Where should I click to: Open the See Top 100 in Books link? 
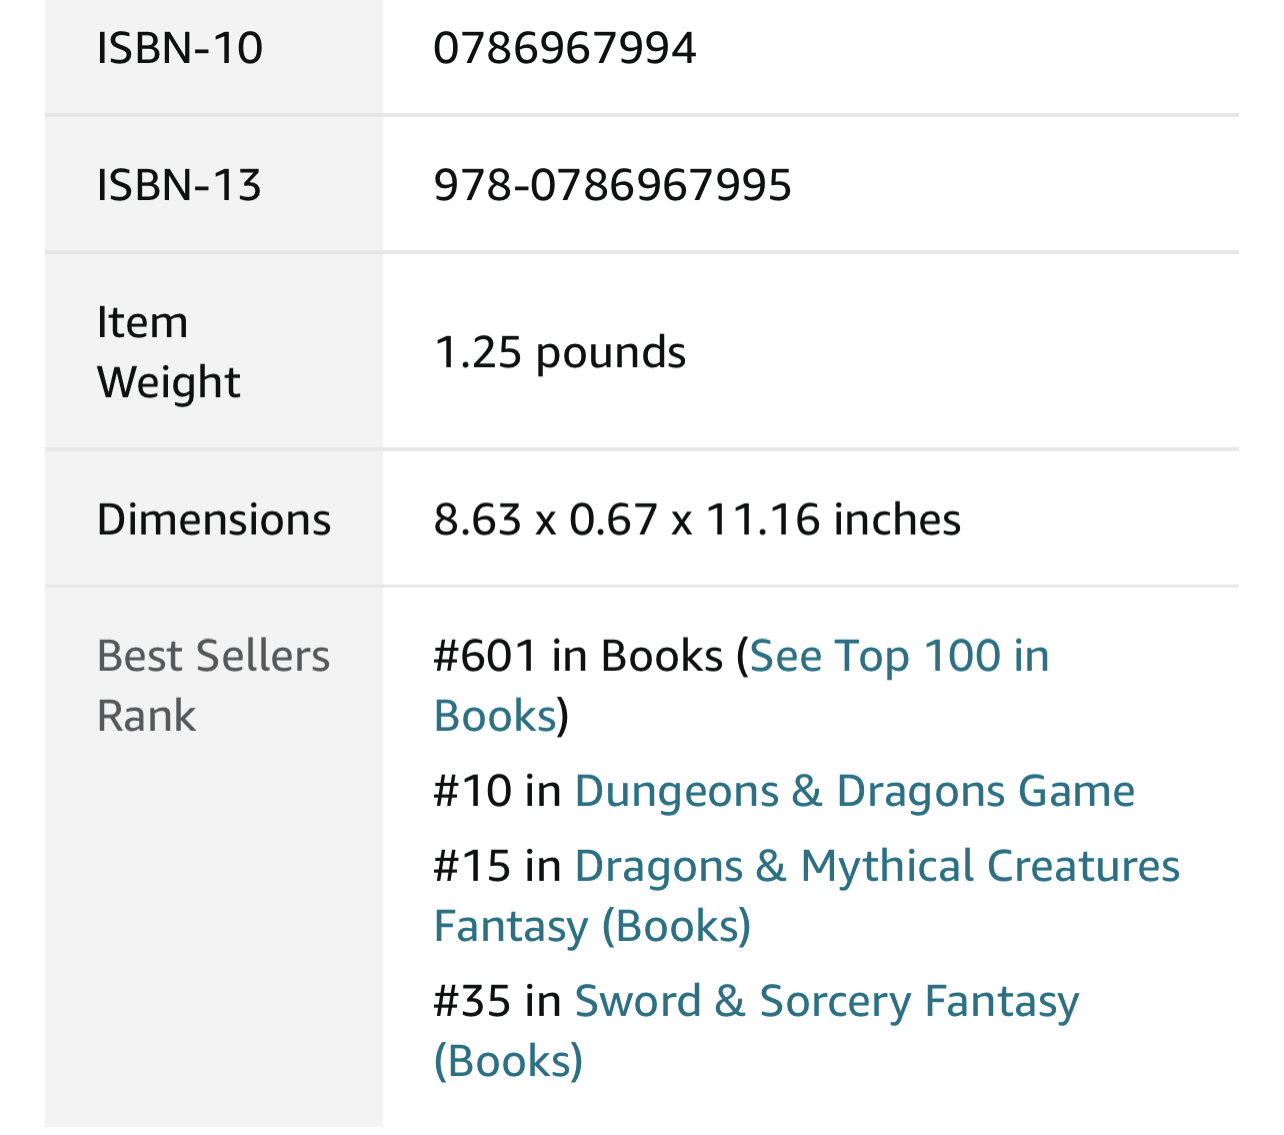899,657
